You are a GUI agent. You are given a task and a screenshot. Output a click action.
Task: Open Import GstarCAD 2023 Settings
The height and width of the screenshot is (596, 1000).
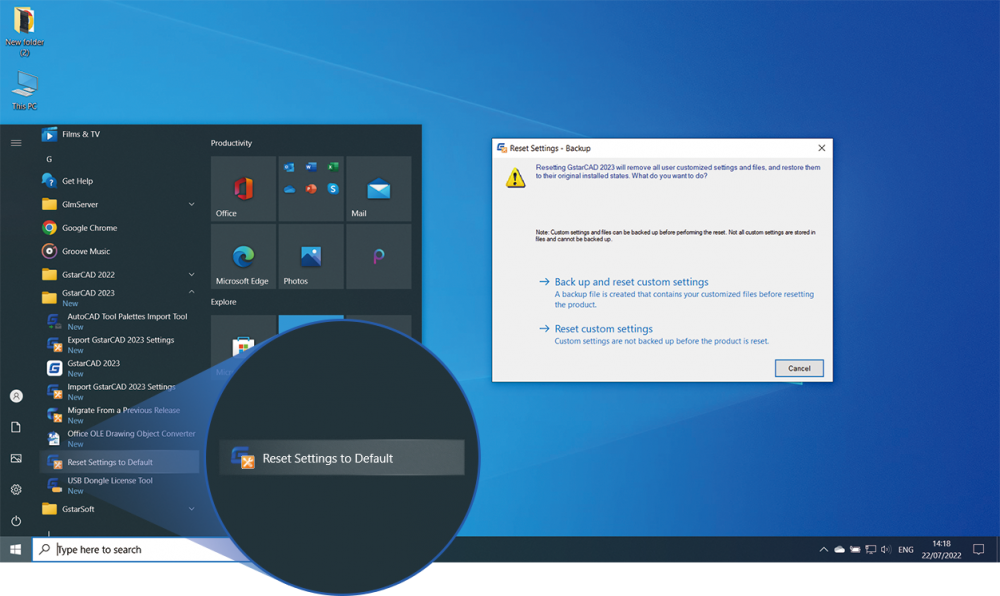pos(119,391)
